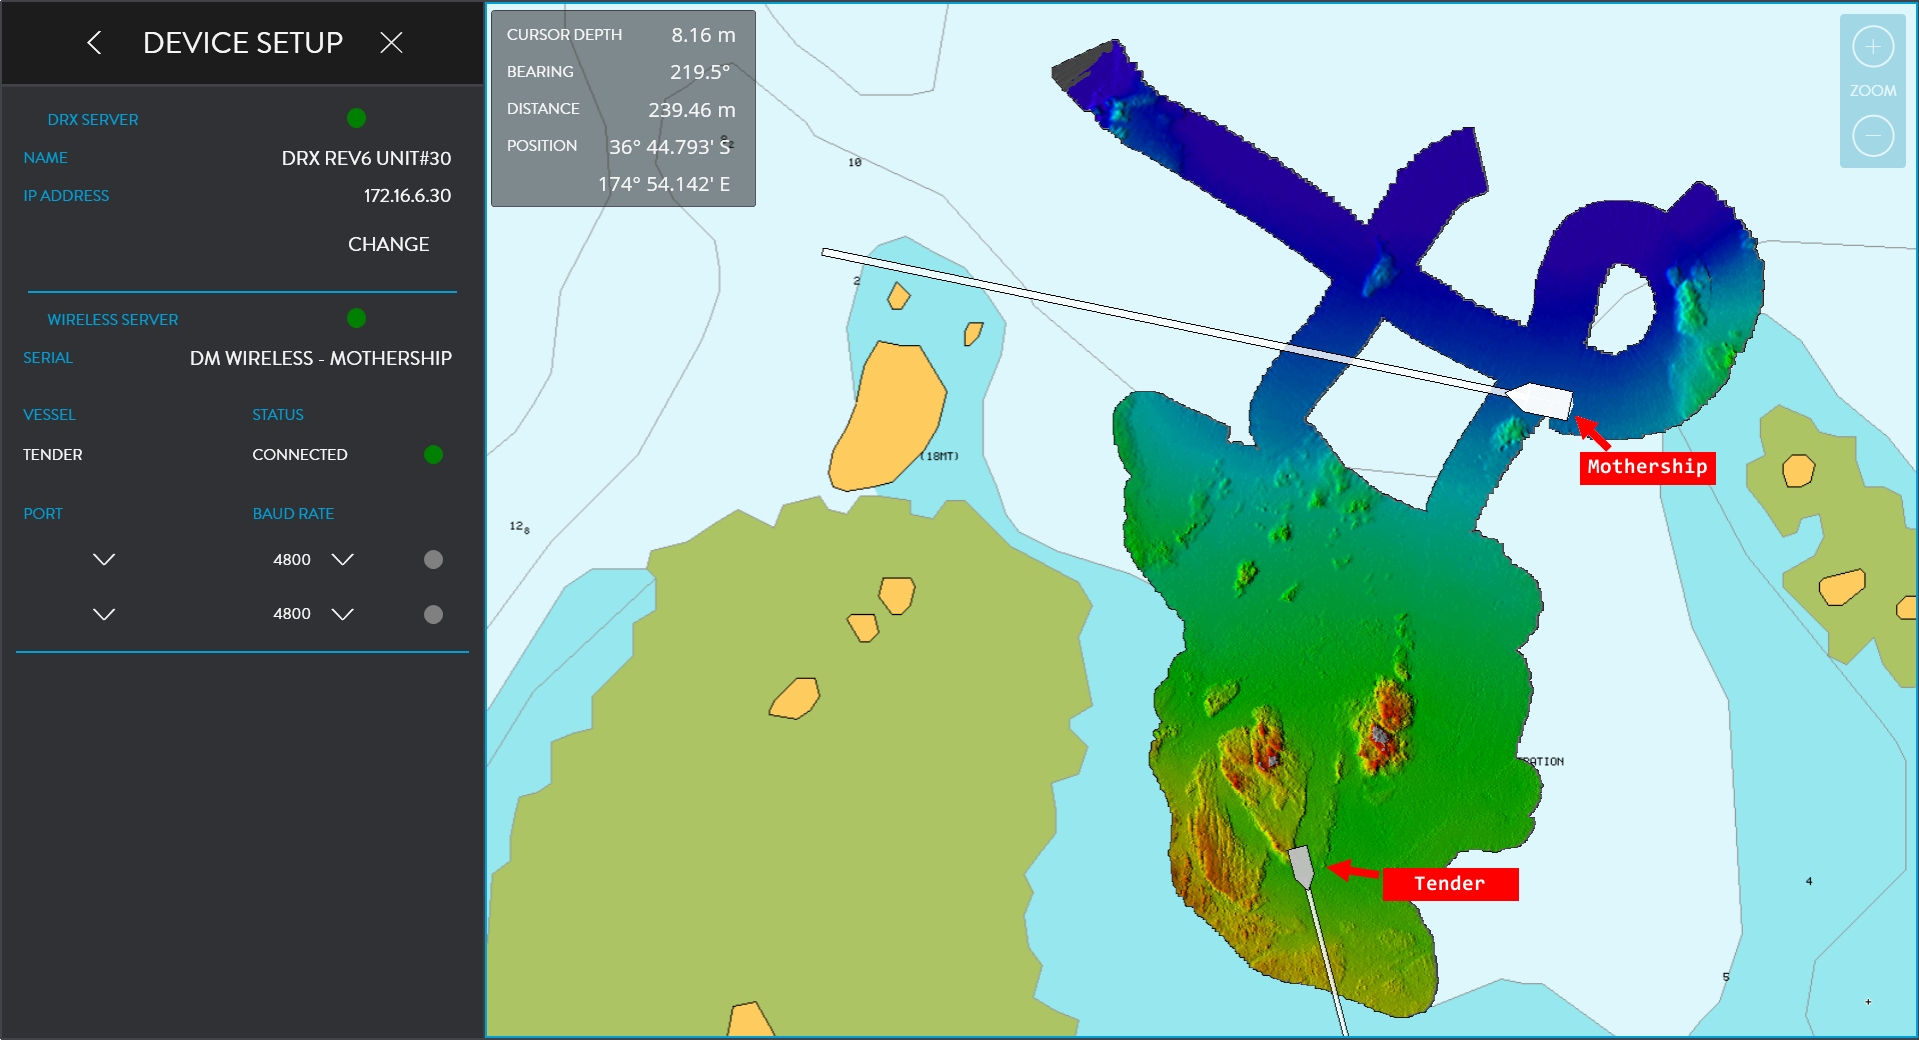Image resolution: width=1919 pixels, height=1040 pixels.
Task: Toggle the second port's grey status dot
Action: [433, 614]
